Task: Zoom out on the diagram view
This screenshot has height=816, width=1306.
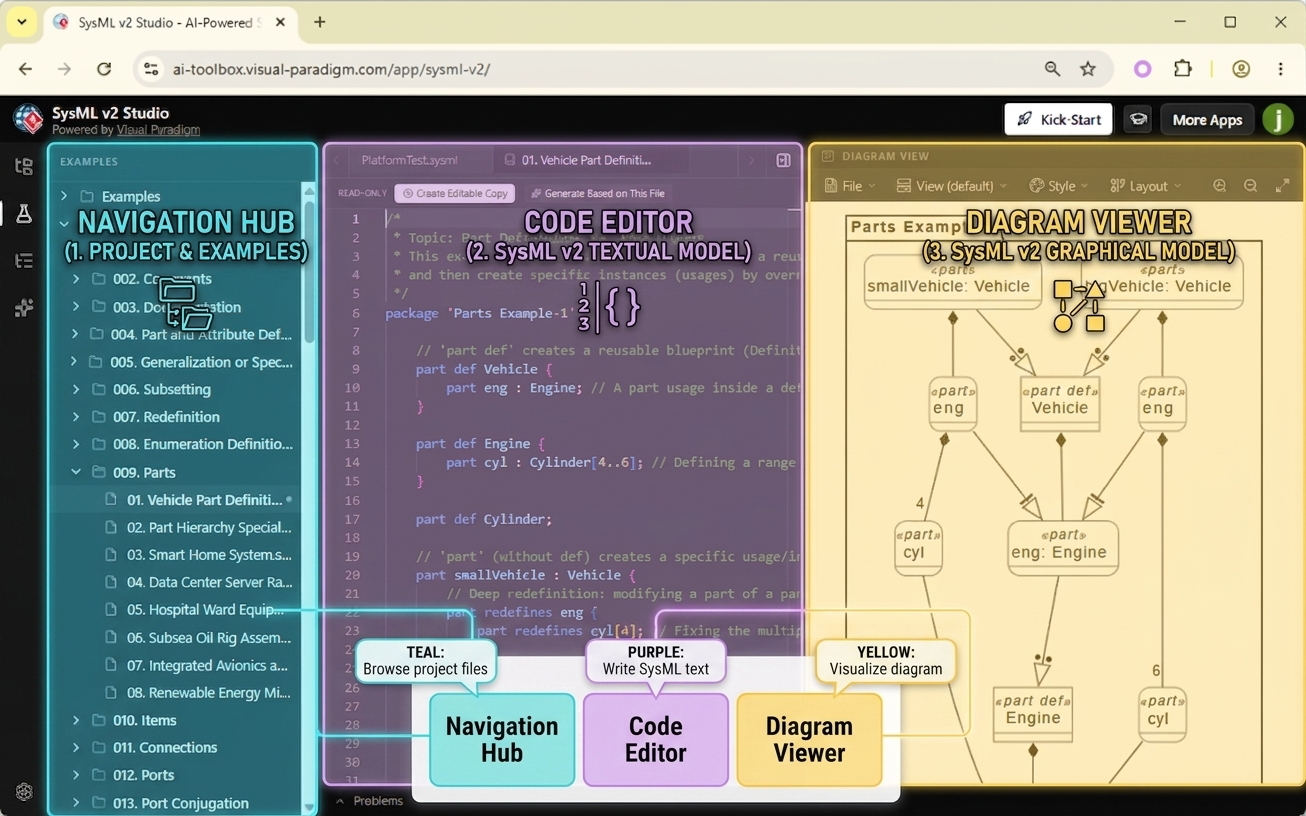Action: pyautogui.click(x=1250, y=186)
